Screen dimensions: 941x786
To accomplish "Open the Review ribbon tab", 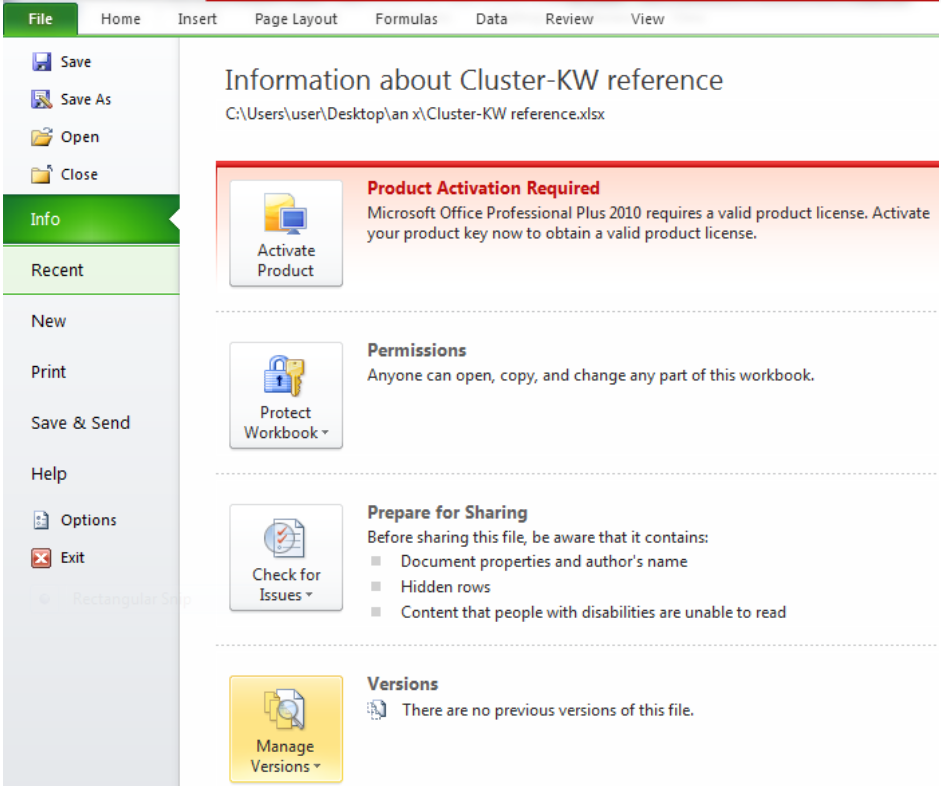I will (569, 19).
